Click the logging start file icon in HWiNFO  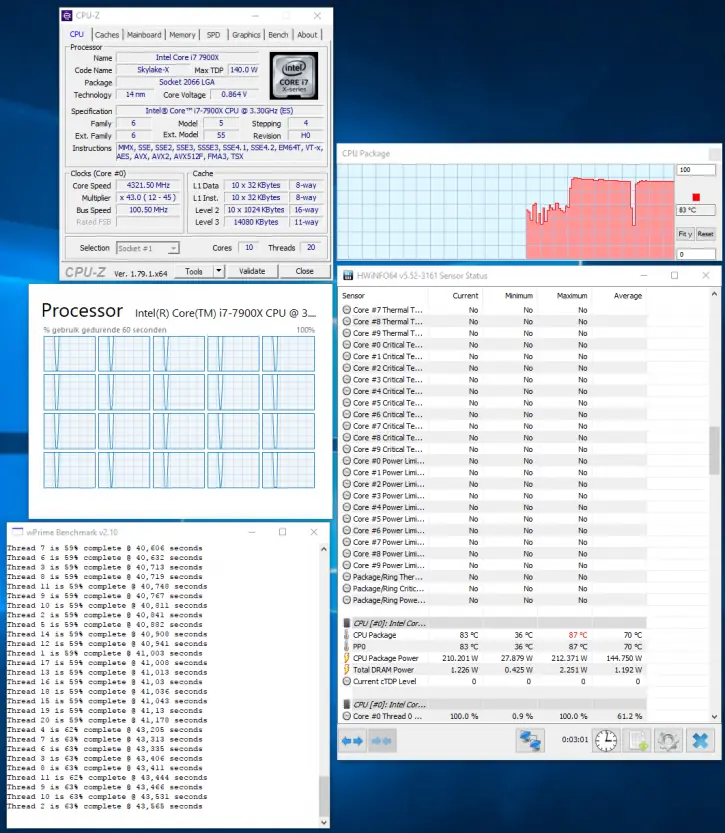point(637,741)
